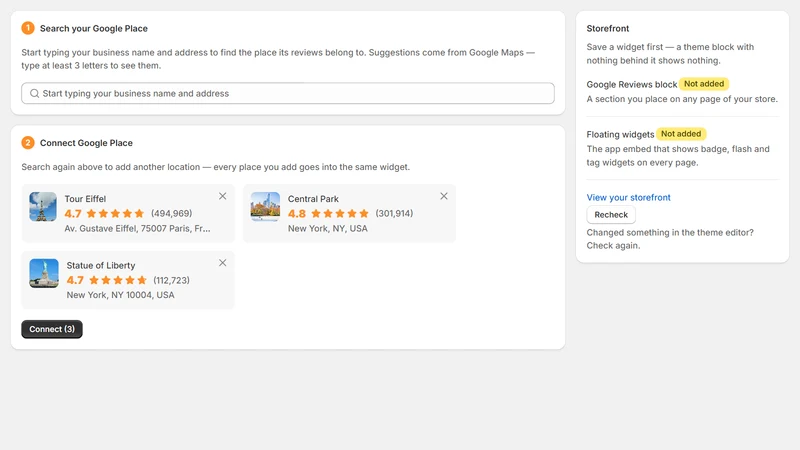
Task: Click the Statue of Liberty place name
Action: click(101, 266)
